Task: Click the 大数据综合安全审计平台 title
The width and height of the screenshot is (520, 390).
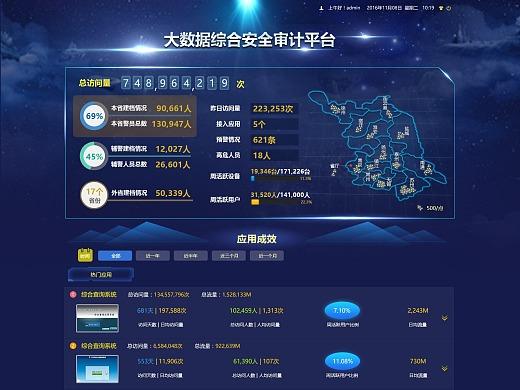Action: point(249,40)
